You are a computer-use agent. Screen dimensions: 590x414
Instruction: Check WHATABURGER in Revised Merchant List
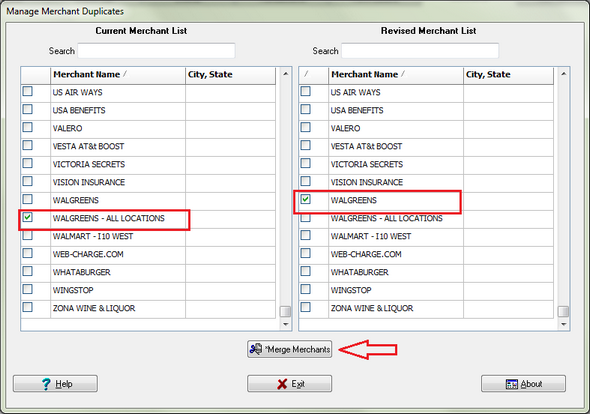coord(306,271)
